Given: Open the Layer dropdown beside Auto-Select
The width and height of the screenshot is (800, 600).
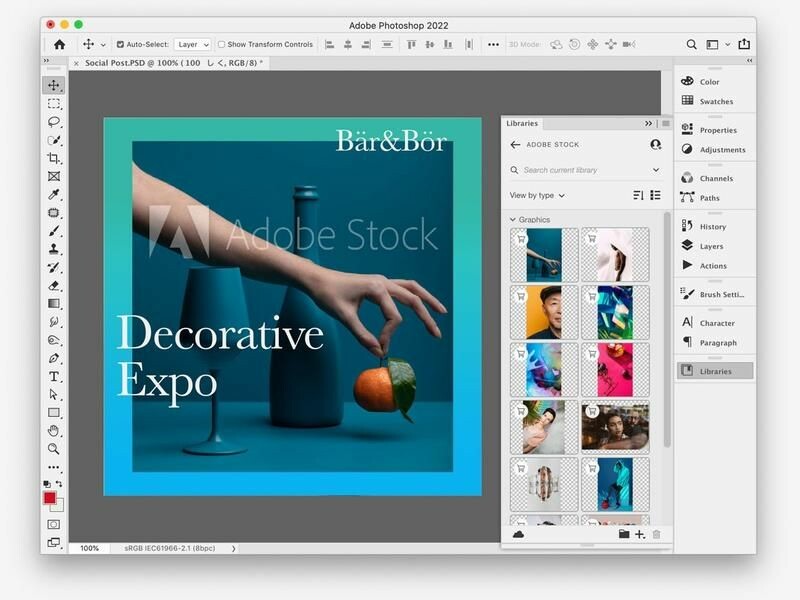Looking at the screenshot, I should tap(192, 45).
